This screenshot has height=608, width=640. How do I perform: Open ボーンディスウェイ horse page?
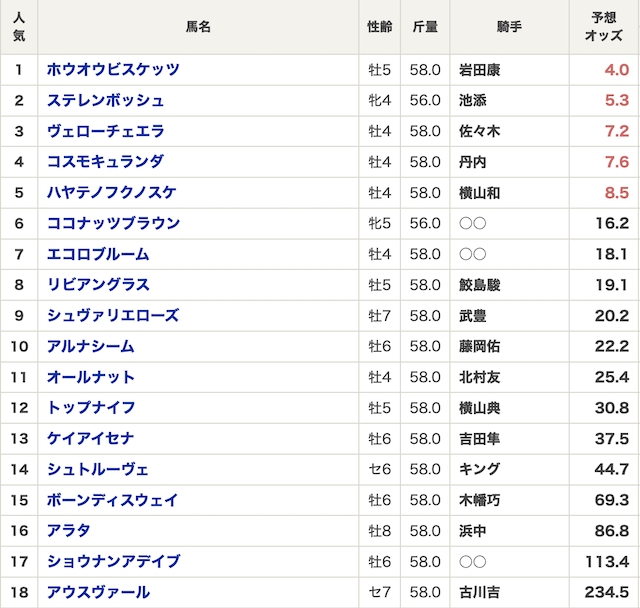coord(113,500)
